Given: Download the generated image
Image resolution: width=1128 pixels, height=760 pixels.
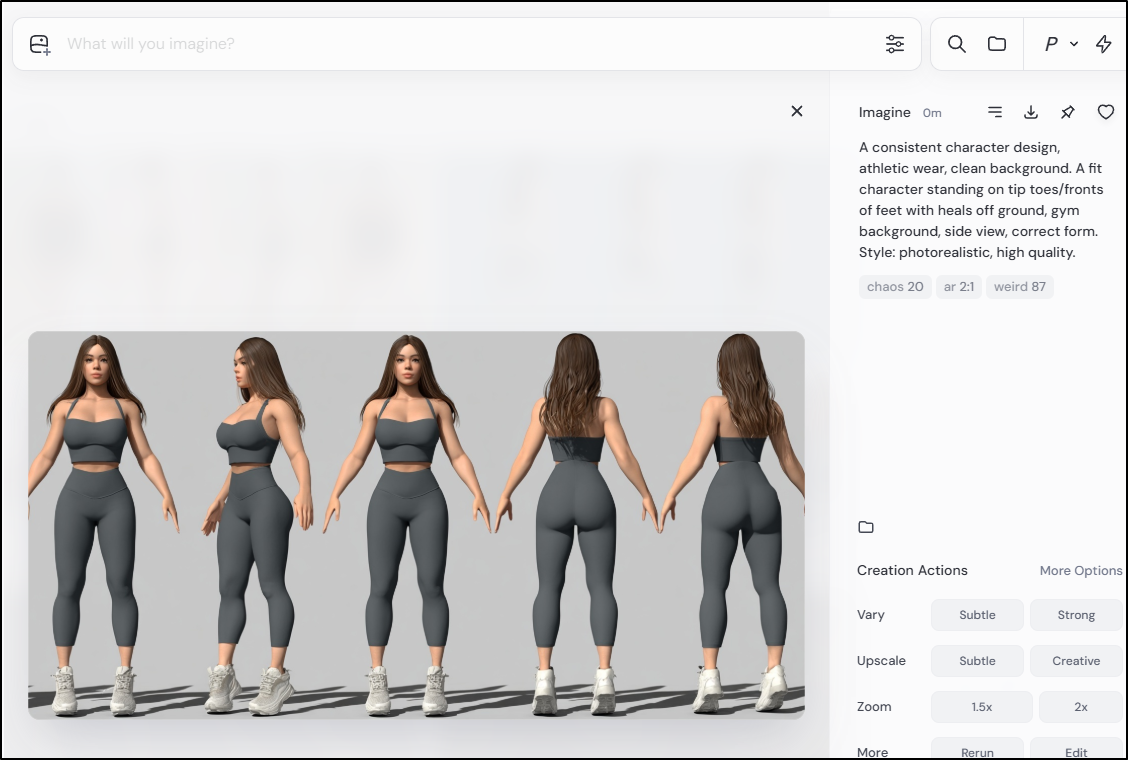Looking at the screenshot, I should coord(1031,112).
